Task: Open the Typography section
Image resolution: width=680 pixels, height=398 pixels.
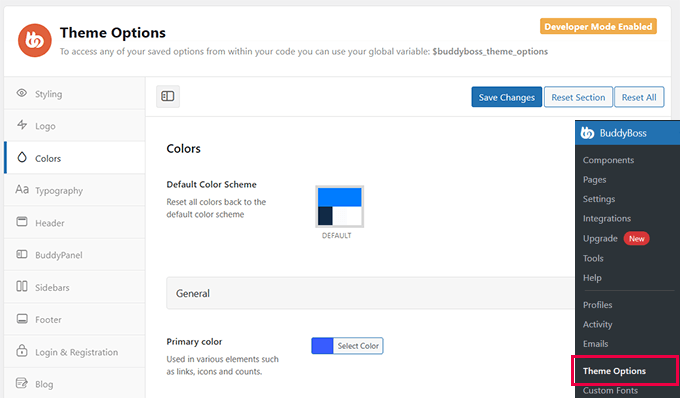Action: point(75,190)
